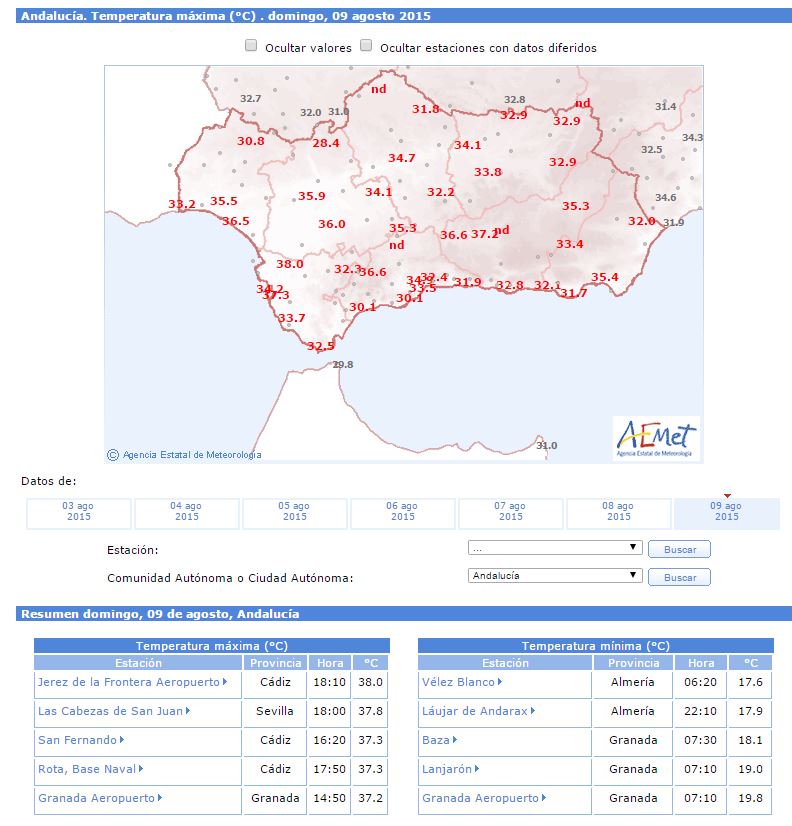This screenshot has width=792, height=826.
Task: Click the arrow icon next to Baza
Action: pyautogui.click(x=455, y=740)
